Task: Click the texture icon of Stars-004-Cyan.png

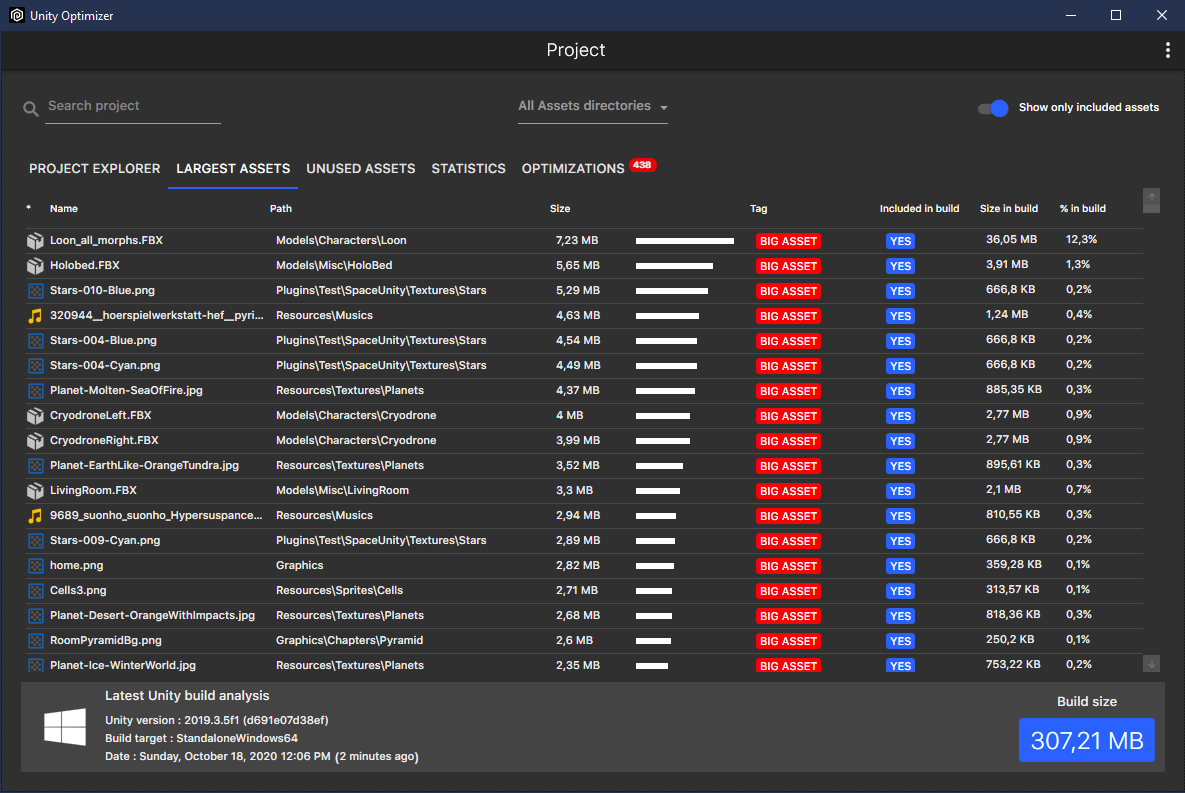Action: point(35,365)
